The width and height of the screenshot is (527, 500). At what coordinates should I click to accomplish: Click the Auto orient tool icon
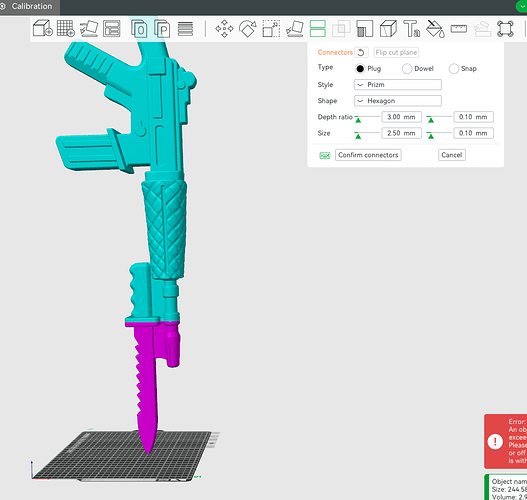click(x=89, y=28)
